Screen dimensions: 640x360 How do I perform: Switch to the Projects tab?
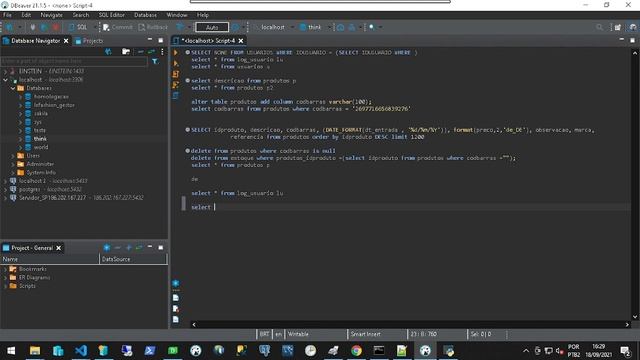pos(89,41)
